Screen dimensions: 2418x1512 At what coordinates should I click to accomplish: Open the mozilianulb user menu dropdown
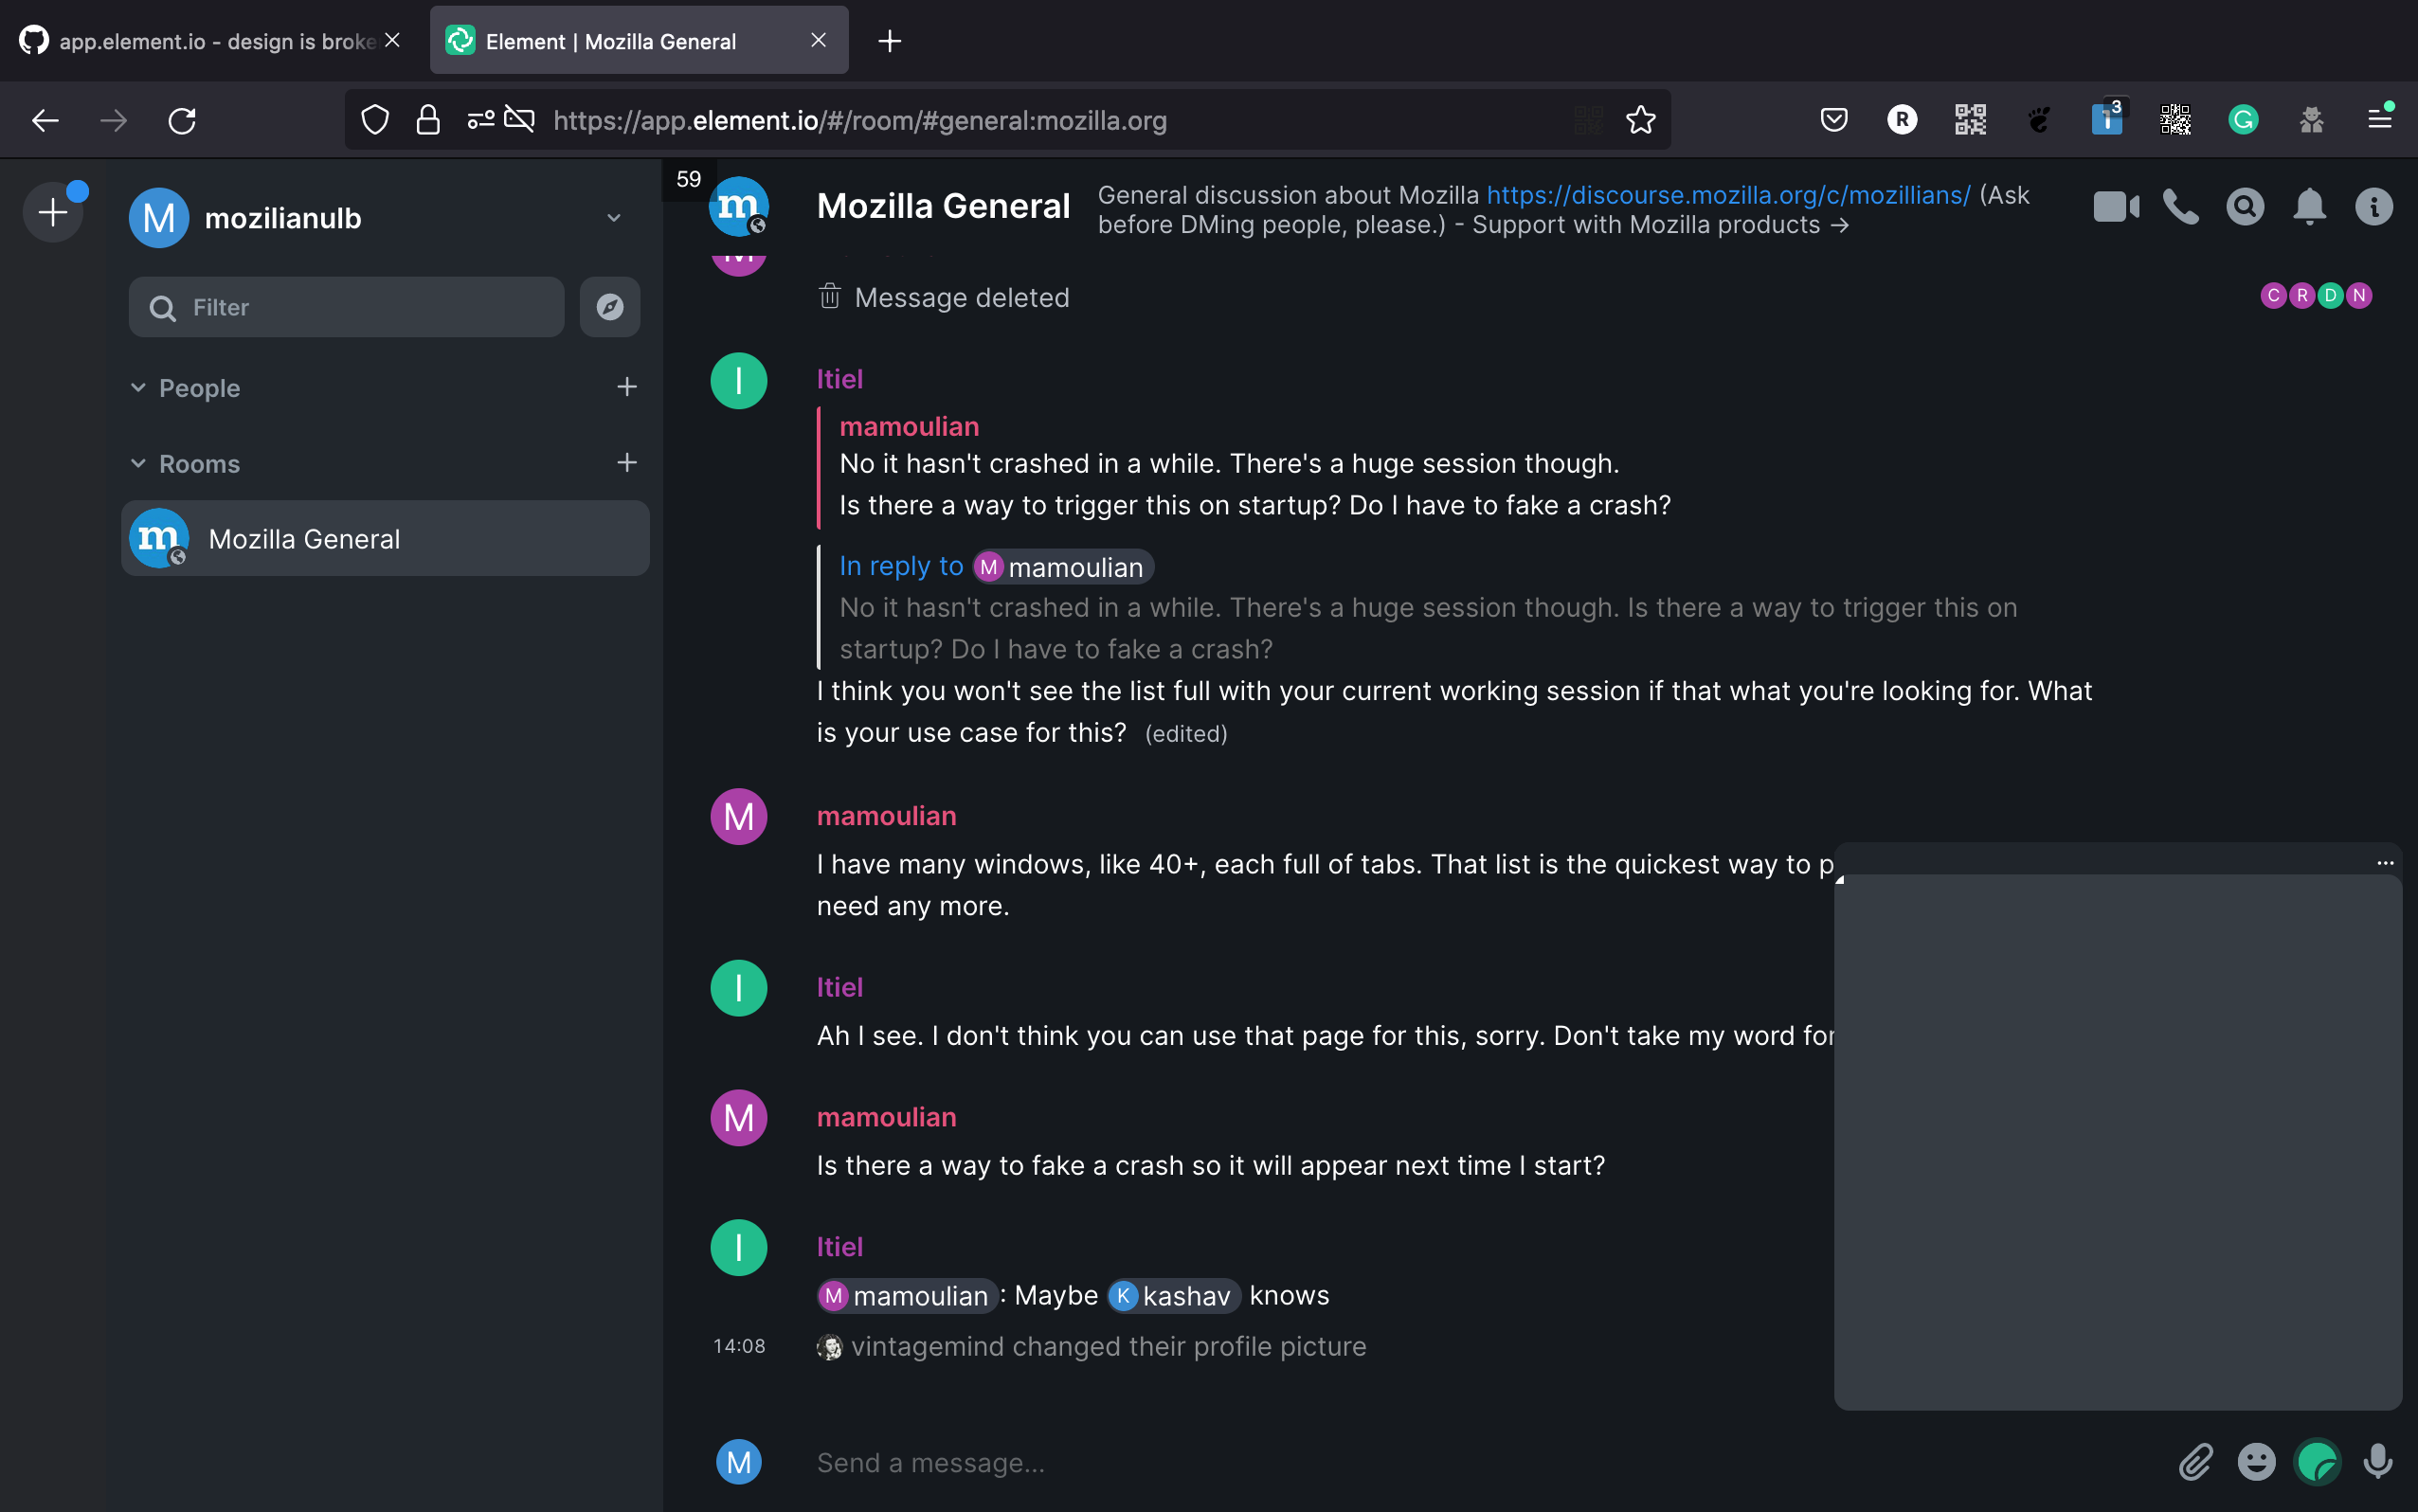(613, 218)
